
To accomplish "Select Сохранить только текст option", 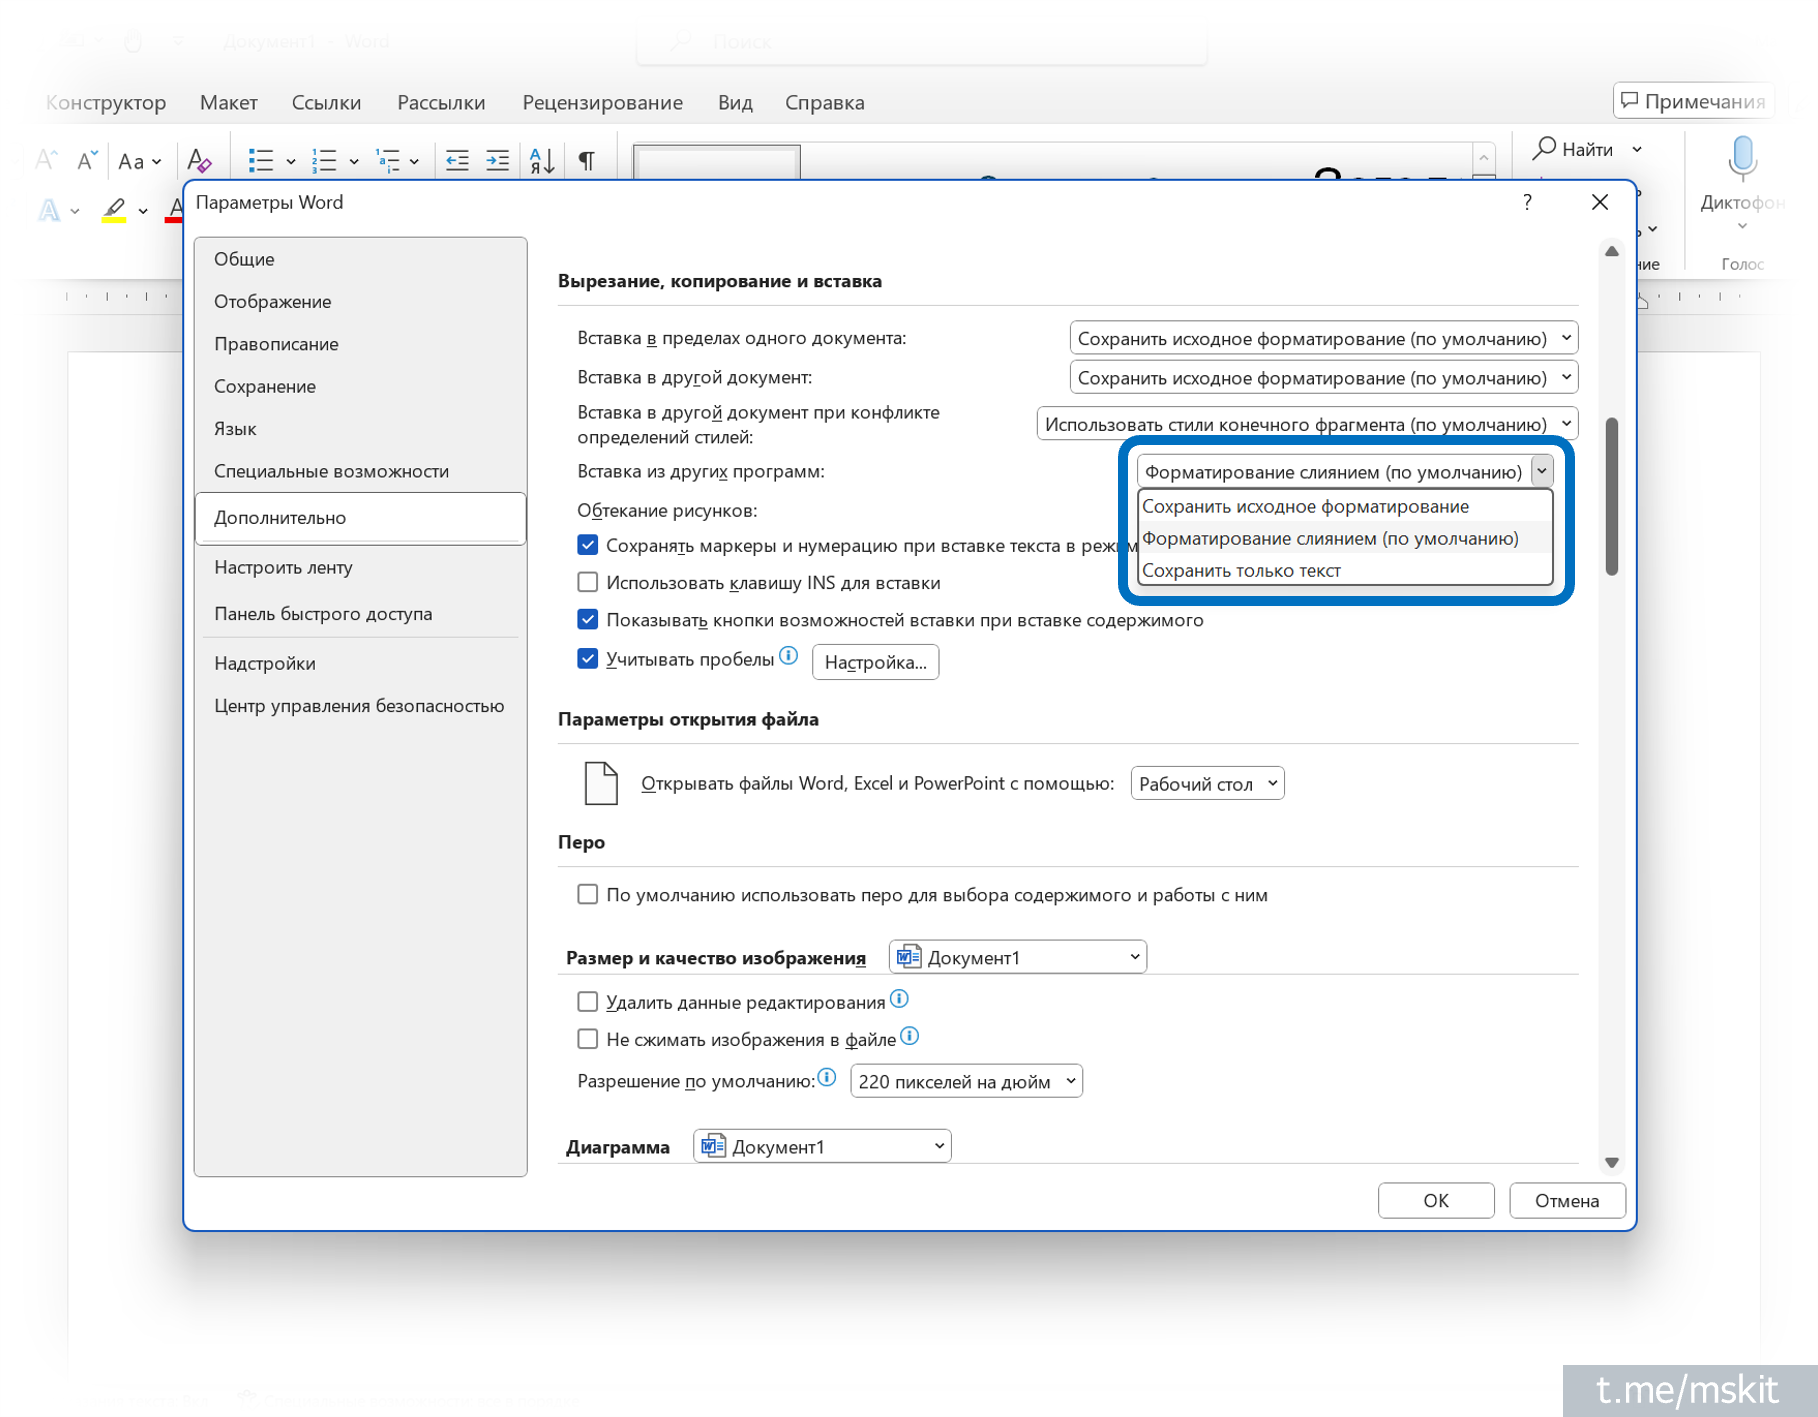I will click(x=1345, y=570).
